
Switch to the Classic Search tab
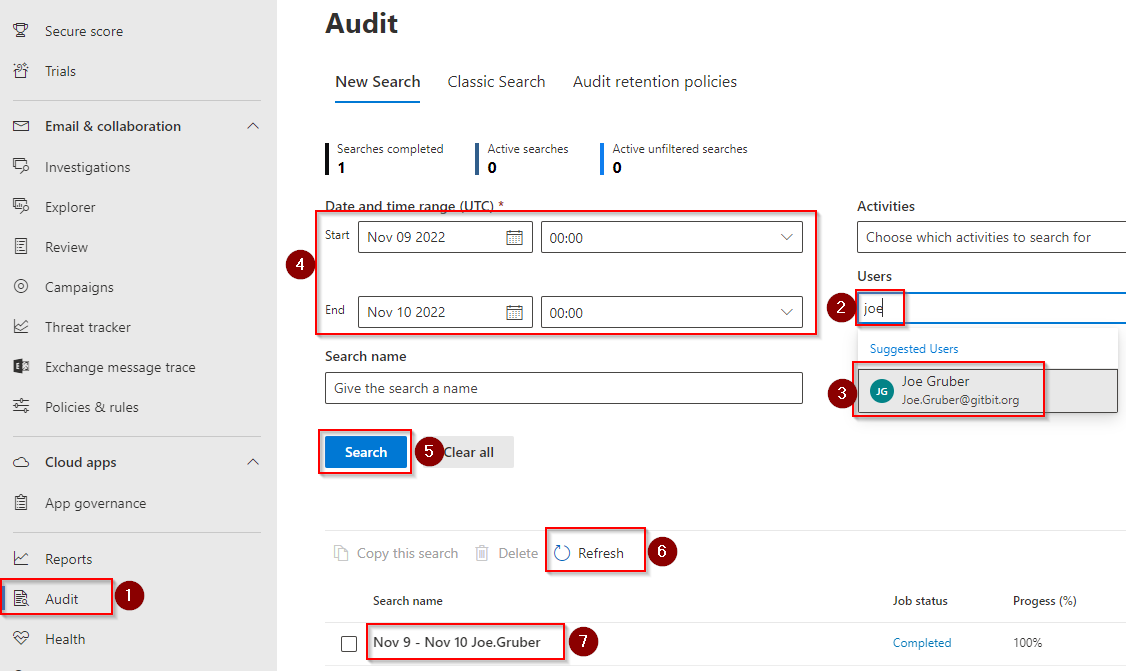(x=496, y=82)
